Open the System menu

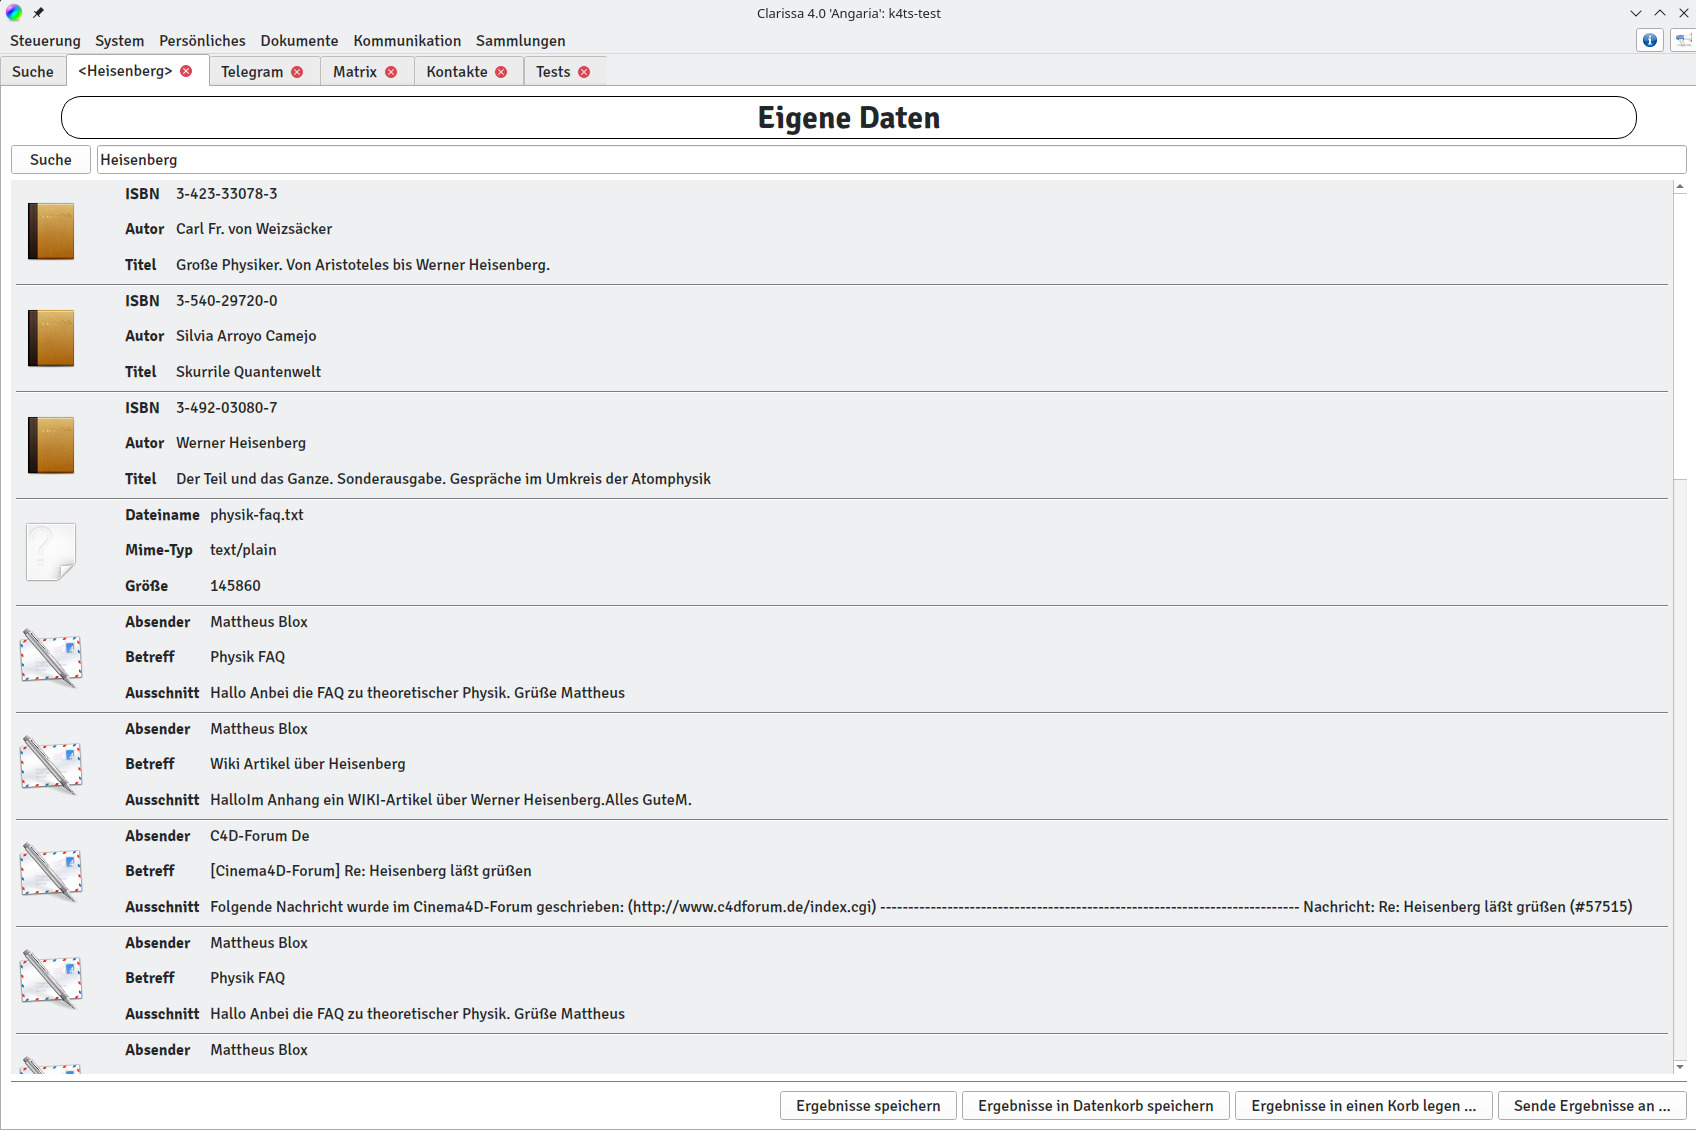120,41
